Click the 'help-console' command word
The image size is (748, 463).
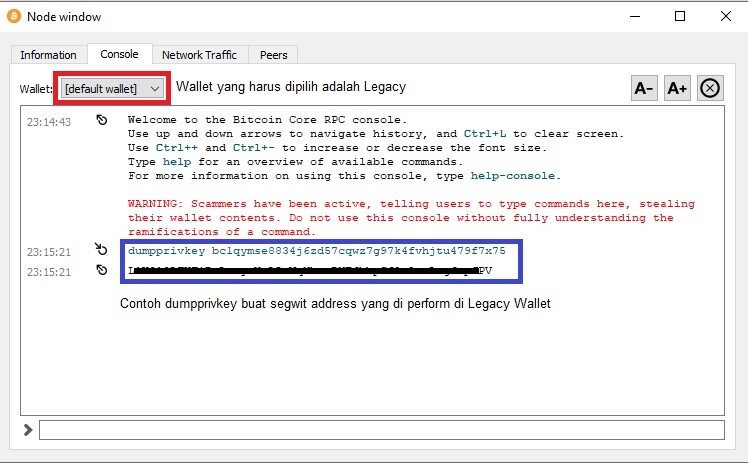tap(512, 176)
